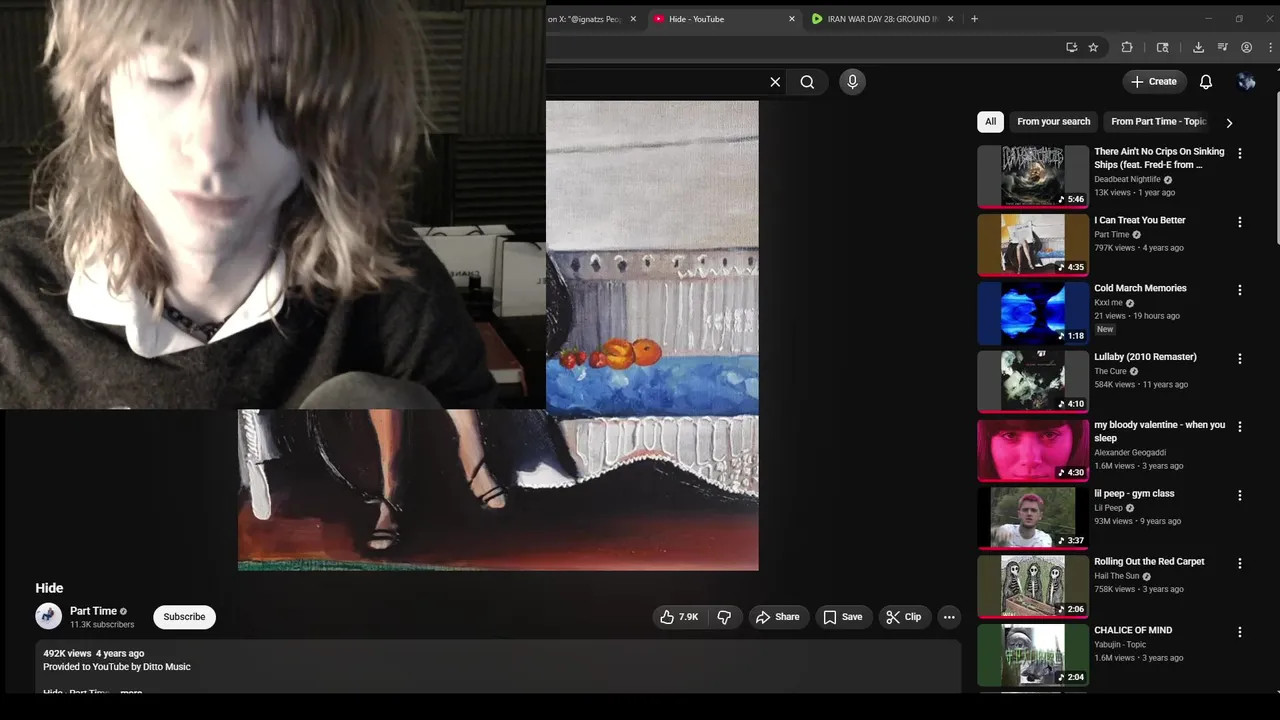
Task: Click the Share button
Action: [777, 617]
